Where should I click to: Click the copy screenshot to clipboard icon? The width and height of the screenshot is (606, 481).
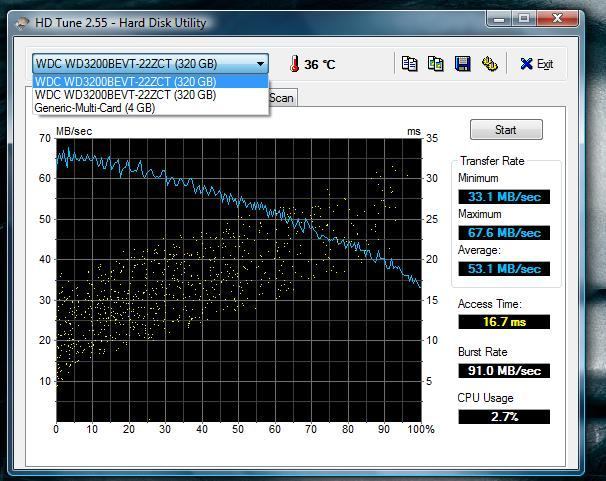click(x=436, y=64)
